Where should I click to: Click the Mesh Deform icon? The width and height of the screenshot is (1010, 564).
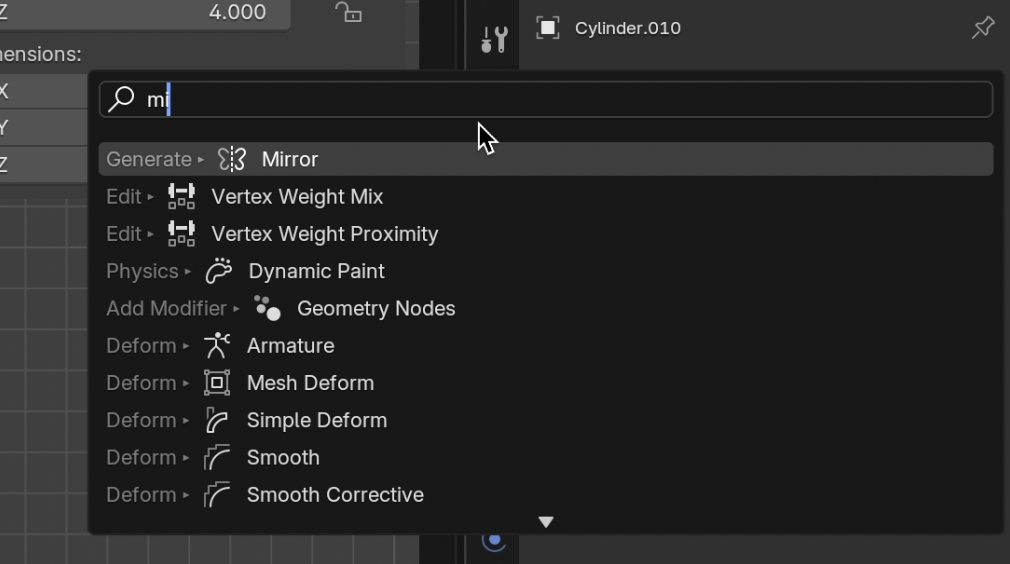coord(217,383)
